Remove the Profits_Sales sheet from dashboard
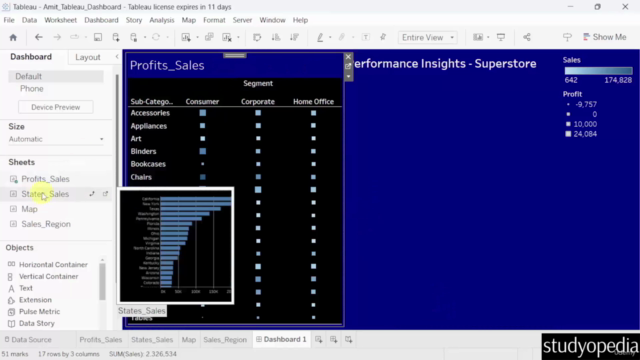This screenshot has width=640, height=360. point(348,57)
